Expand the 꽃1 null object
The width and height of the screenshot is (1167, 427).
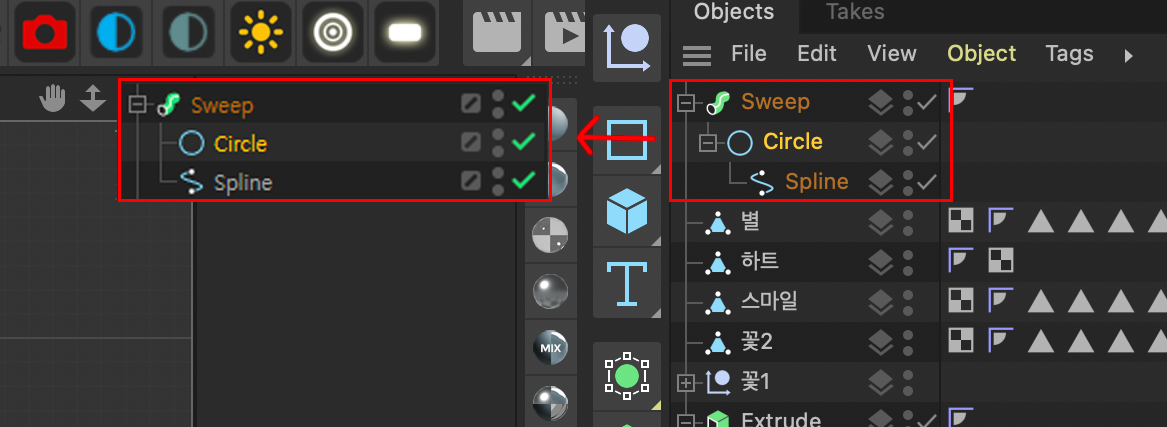point(685,382)
